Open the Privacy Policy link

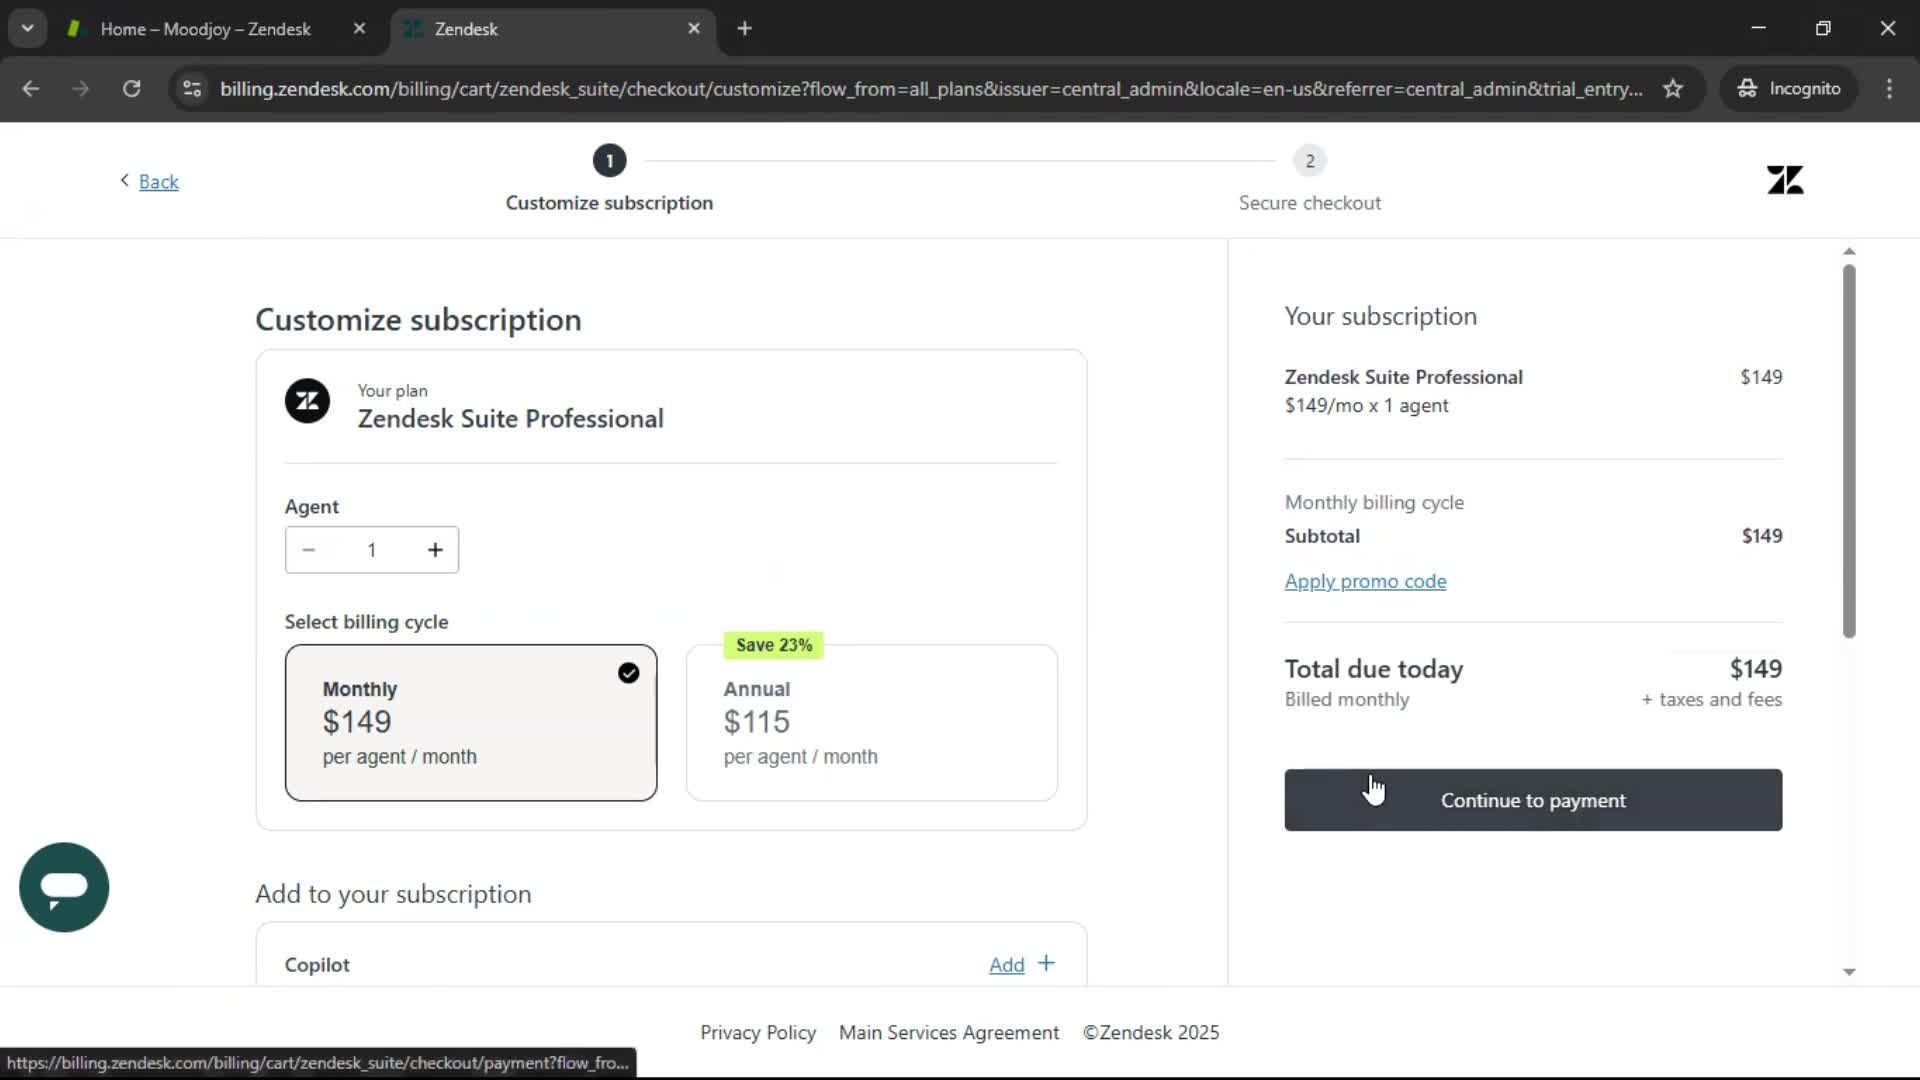coord(758,1032)
